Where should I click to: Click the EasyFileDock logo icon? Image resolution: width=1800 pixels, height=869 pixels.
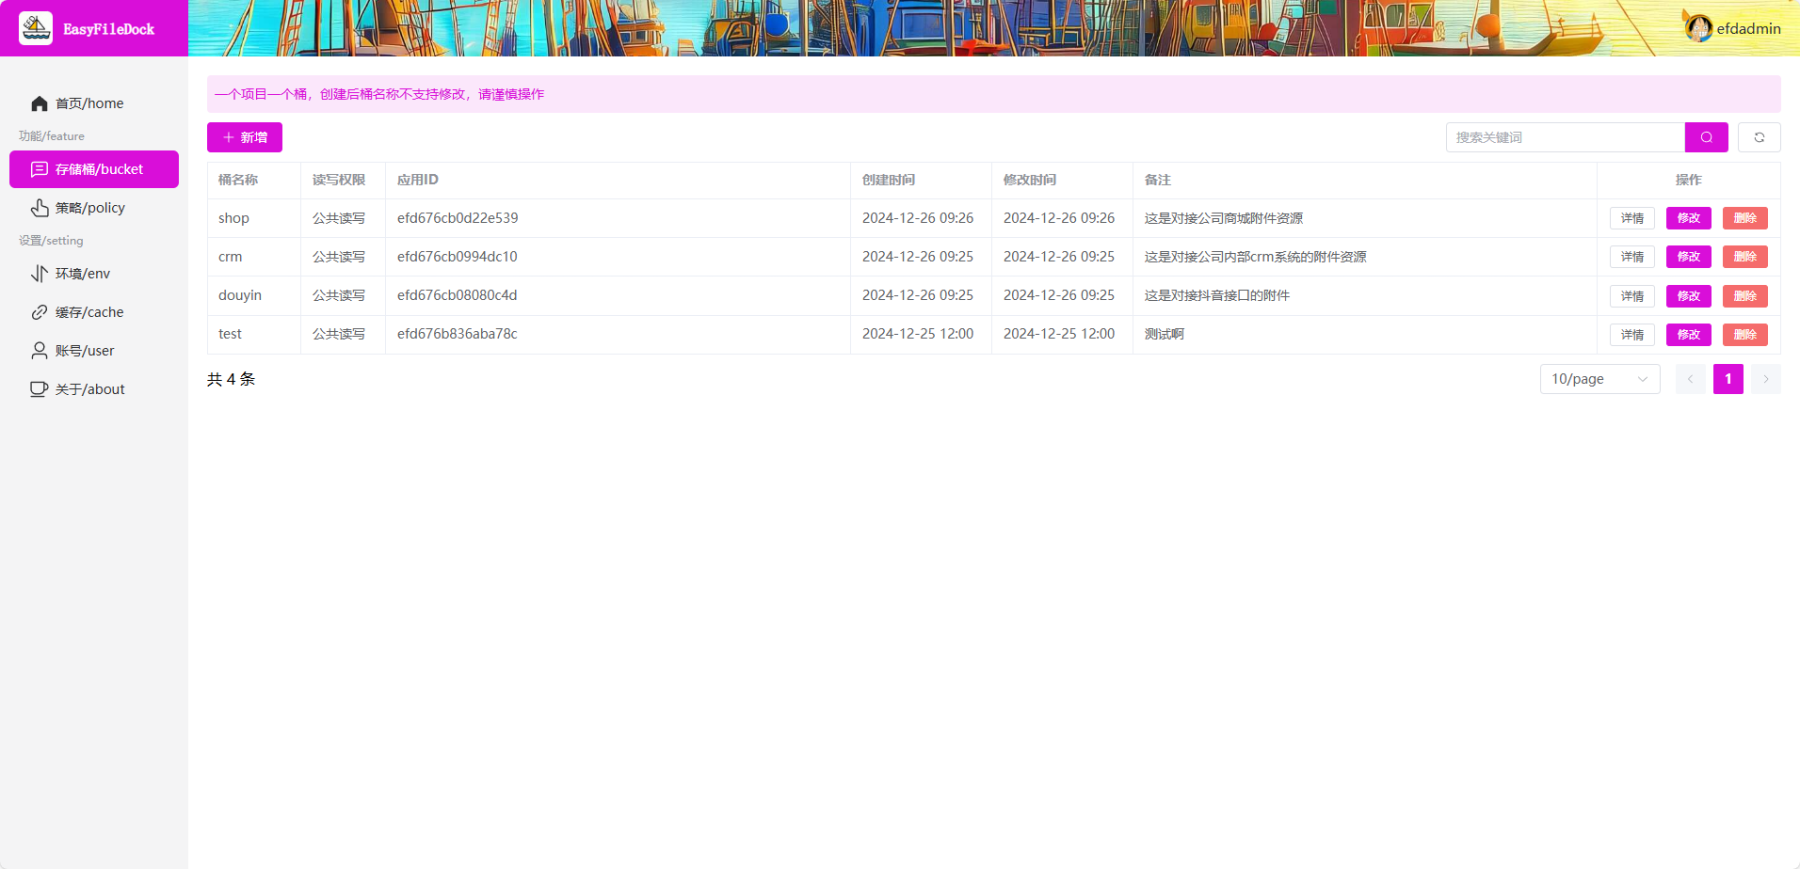coord(36,28)
